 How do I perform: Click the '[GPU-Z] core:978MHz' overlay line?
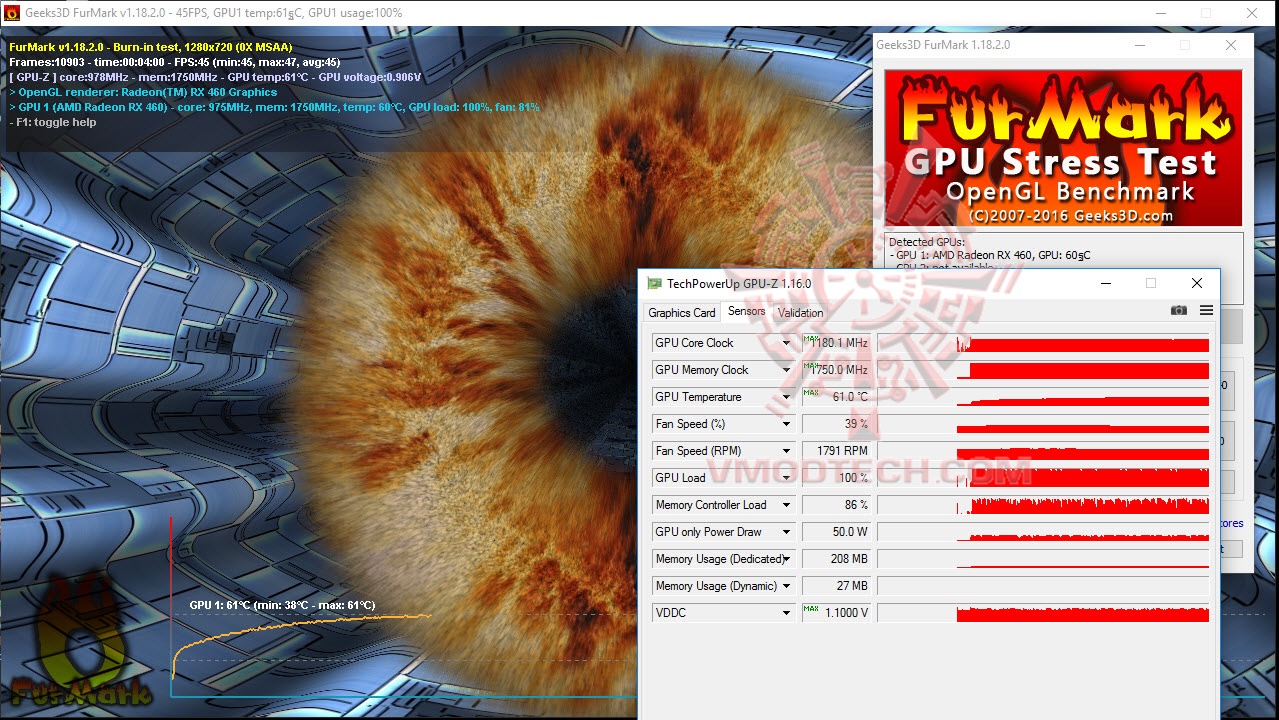coord(215,77)
